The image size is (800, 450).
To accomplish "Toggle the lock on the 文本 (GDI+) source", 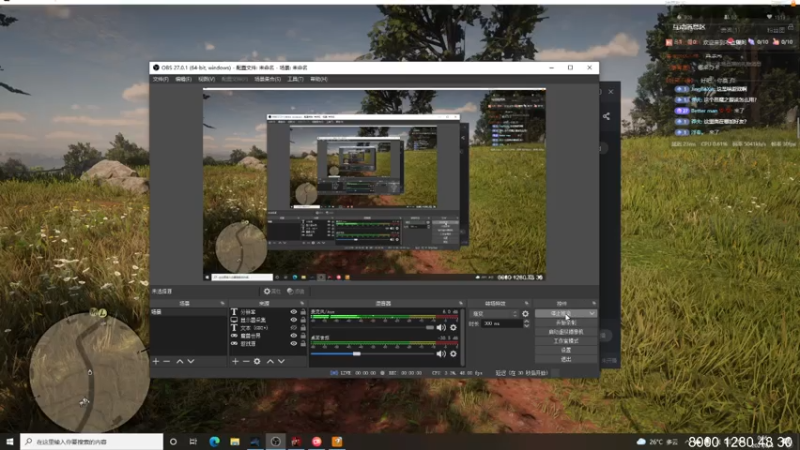I will [x=303, y=328].
